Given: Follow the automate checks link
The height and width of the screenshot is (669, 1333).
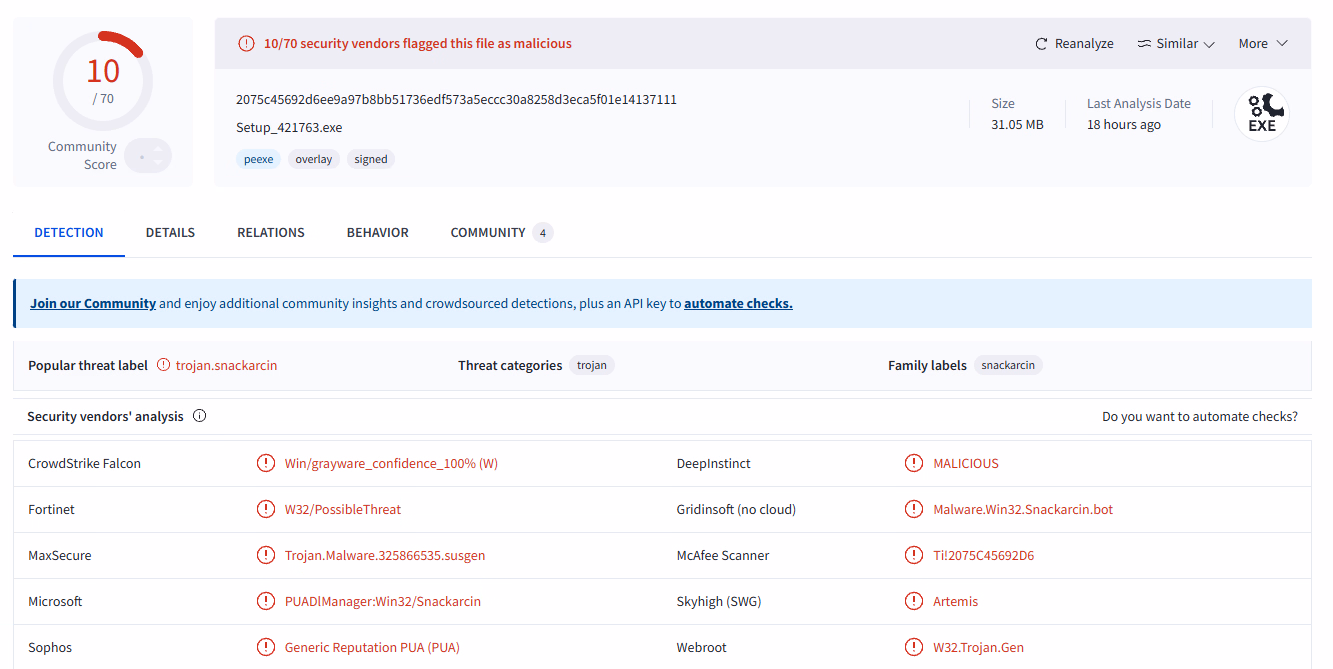Looking at the screenshot, I should (738, 303).
